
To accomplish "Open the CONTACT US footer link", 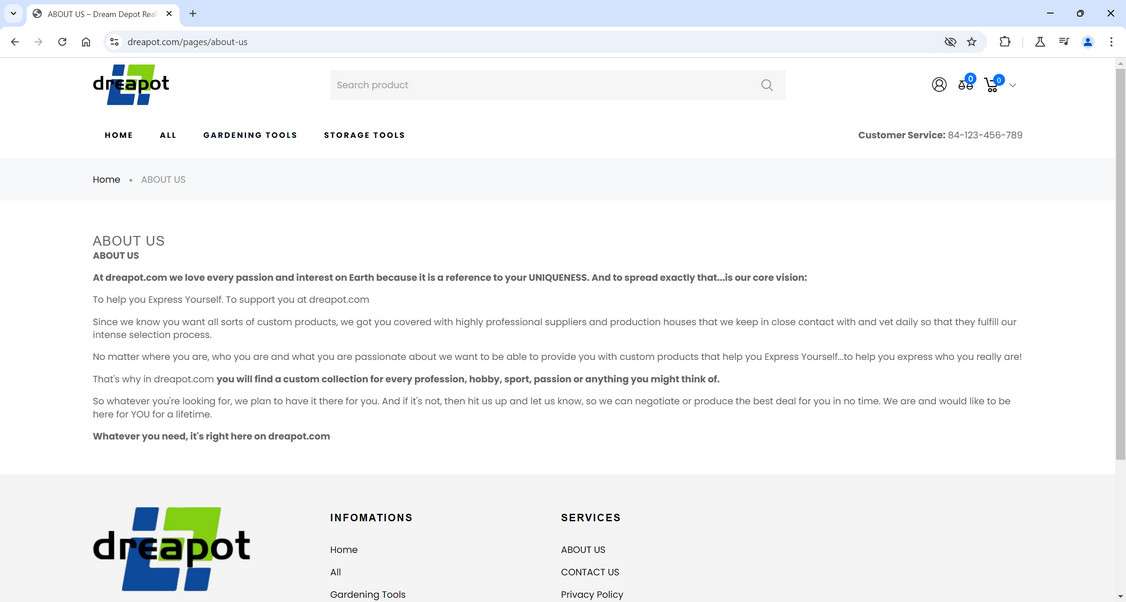I will [x=590, y=571].
